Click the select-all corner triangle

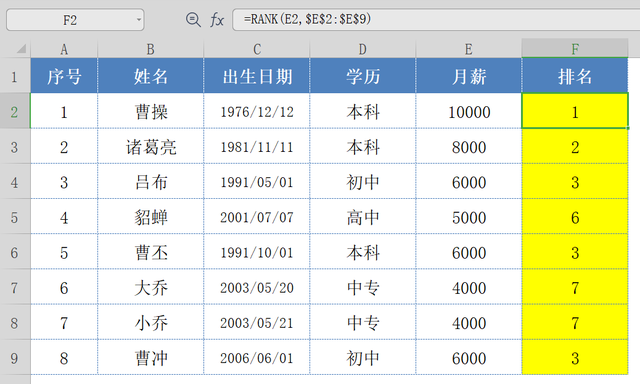pyautogui.click(x=21, y=49)
